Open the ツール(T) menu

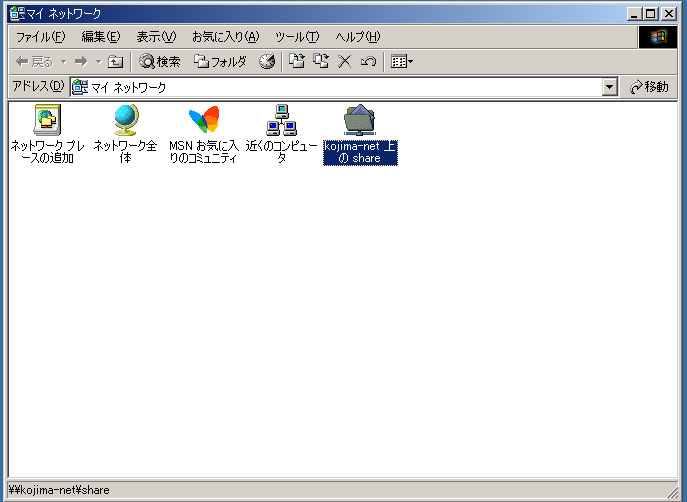point(297,37)
